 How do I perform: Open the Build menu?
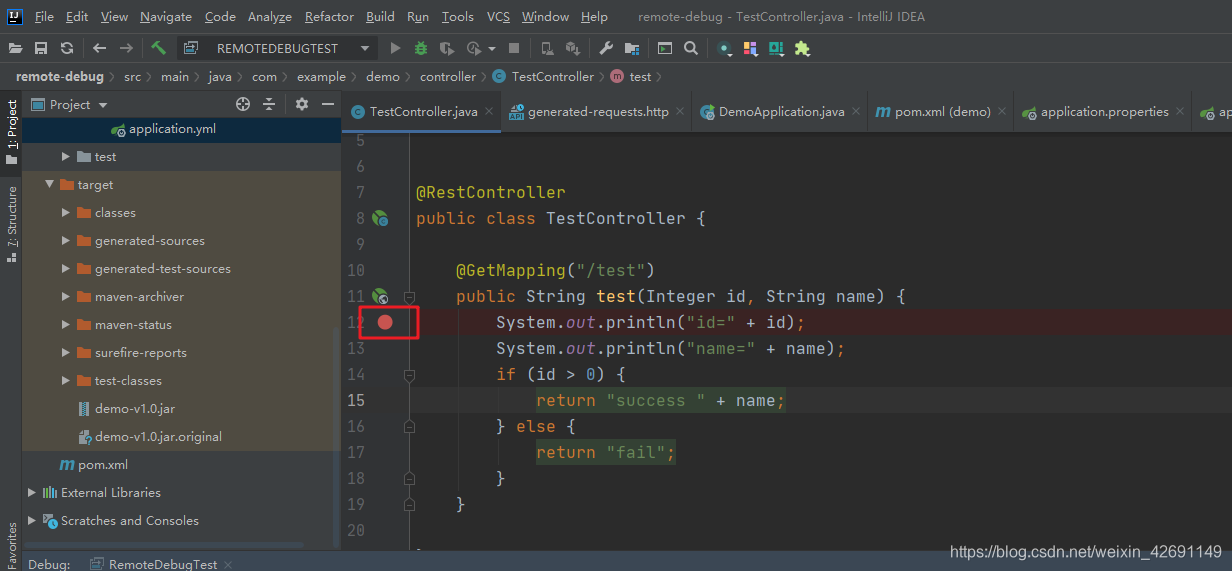pos(380,17)
